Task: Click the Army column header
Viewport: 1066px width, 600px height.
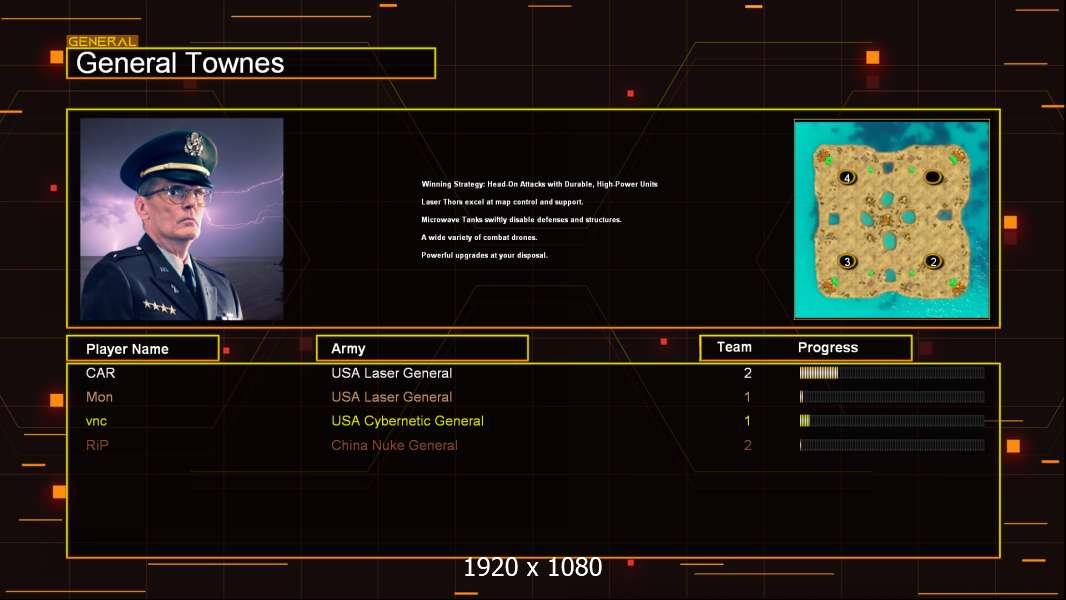Action: [x=422, y=349]
